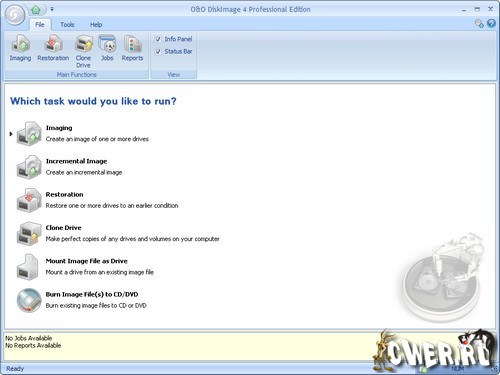Click the yellow info panel jobs area
This screenshot has width=500, height=375.
pyautogui.click(x=187, y=346)
